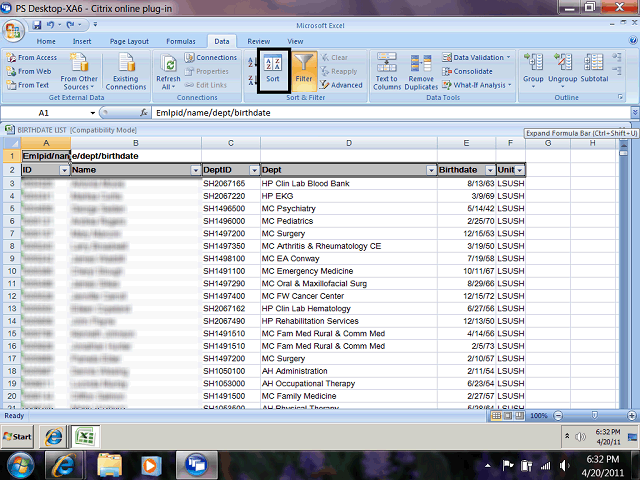The height and width of the screenshot is (480, 640).
Task: Click Subtotal button
Action: pyautogui.click(x=594, y=70)
